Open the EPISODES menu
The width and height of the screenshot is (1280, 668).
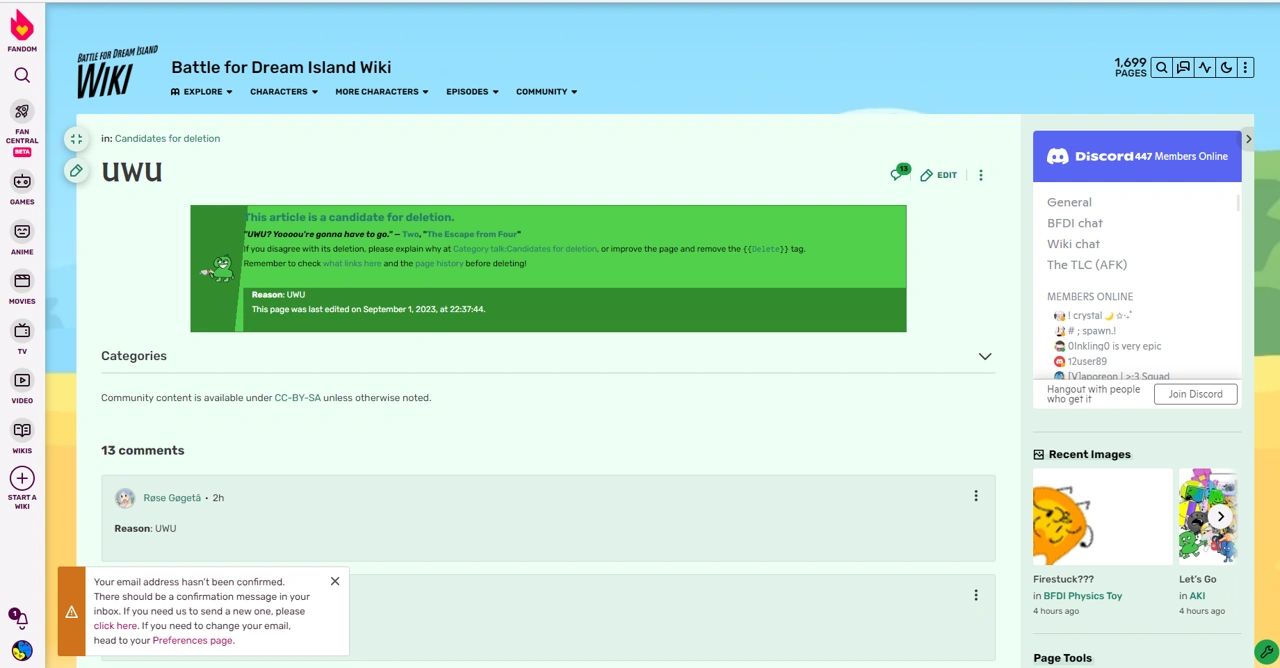click(x=472, y=92)
